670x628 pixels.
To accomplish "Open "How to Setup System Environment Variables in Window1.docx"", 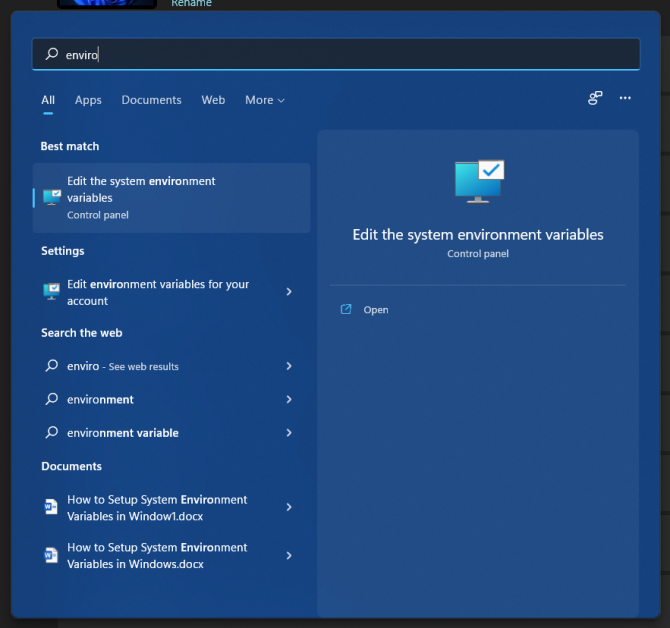I will coord(160,508).
